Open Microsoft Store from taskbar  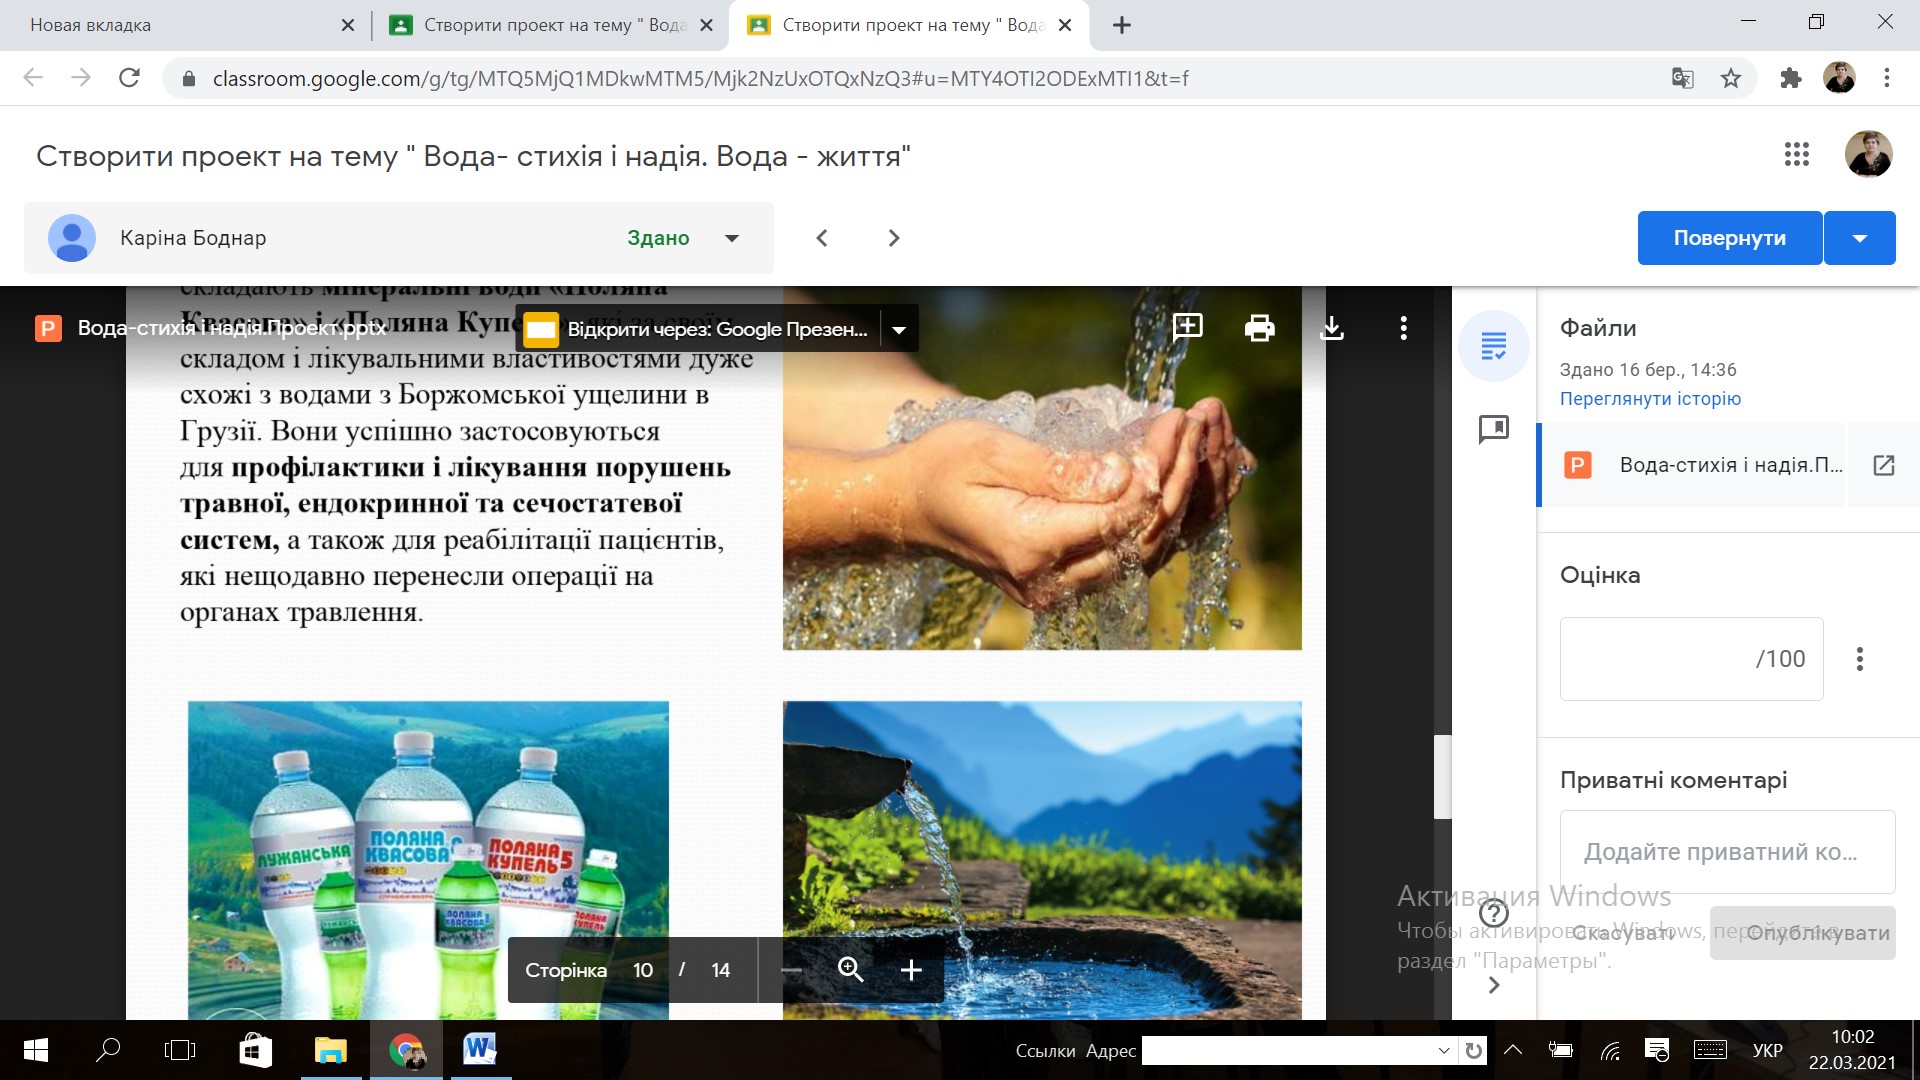[256, 1050]
